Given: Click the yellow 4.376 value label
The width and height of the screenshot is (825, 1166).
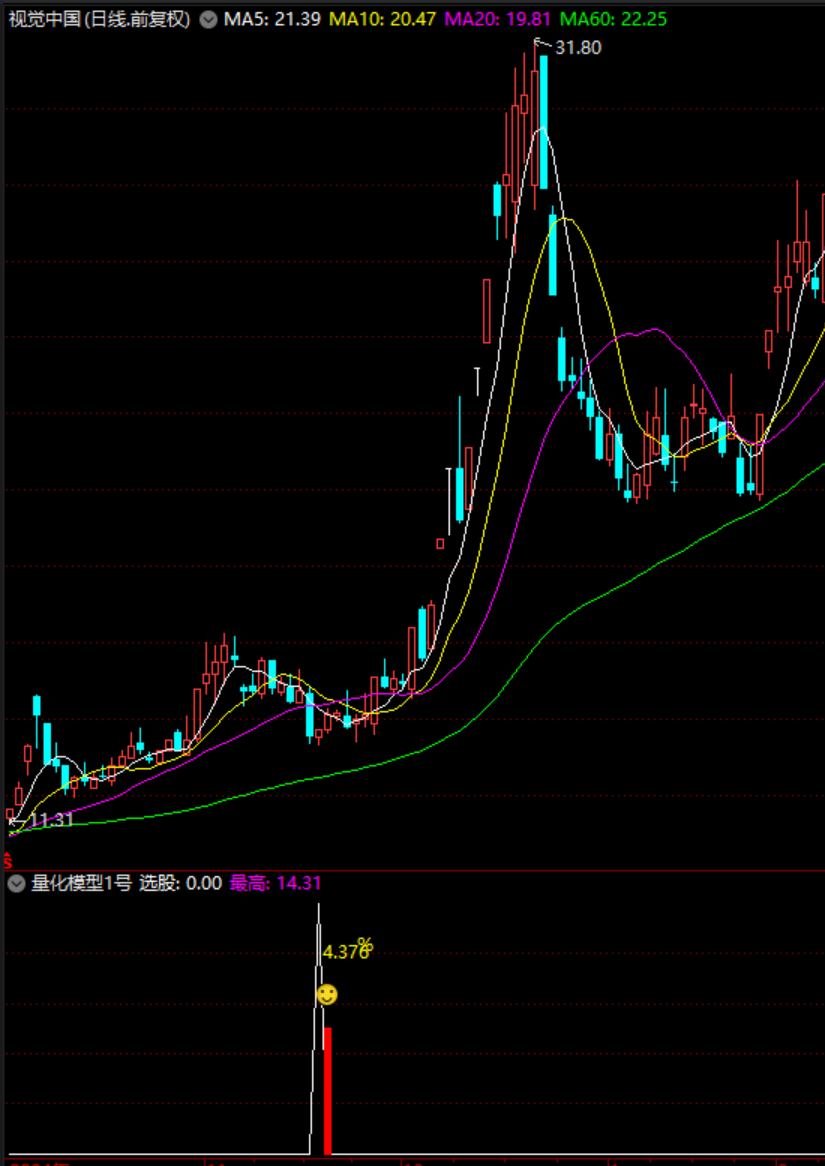Looking at the screenshot, I should coord(342,952).
